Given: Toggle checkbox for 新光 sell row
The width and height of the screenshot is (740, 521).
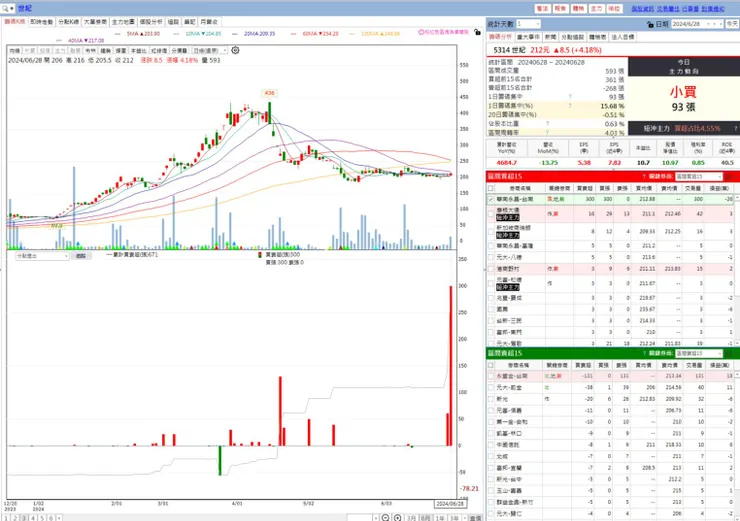Looking at the screenshot, I should click(491, 399).
